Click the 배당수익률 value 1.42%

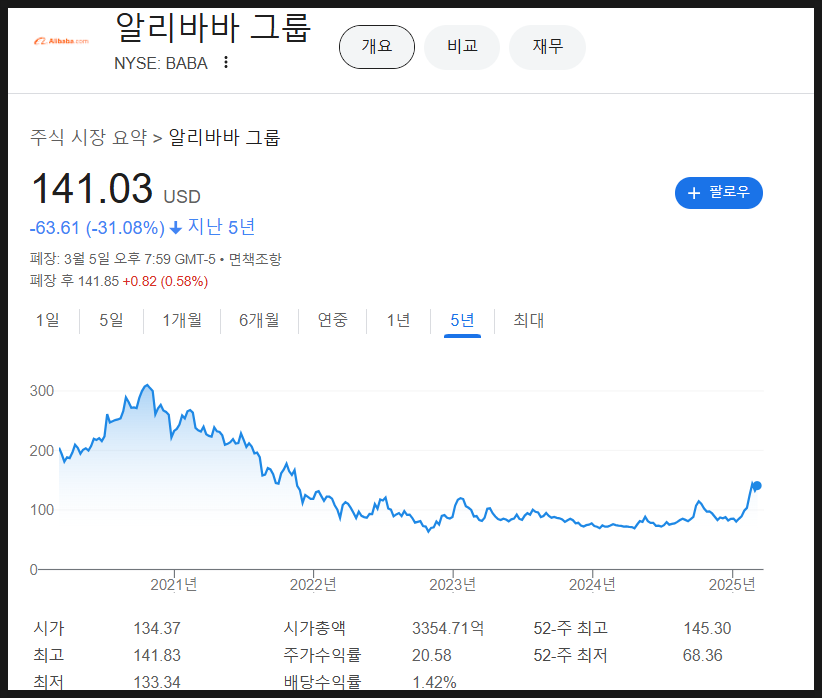tap(434, 682)
